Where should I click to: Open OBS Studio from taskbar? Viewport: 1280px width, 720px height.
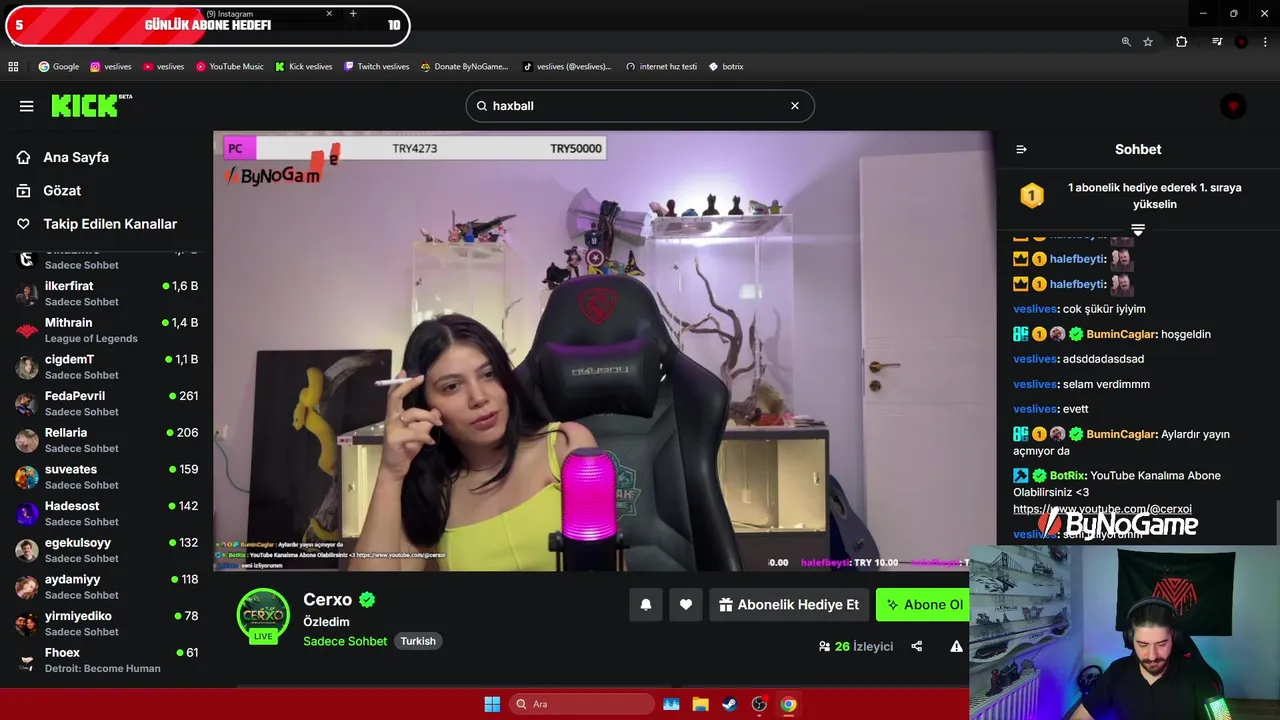click(x=759, y=704)
